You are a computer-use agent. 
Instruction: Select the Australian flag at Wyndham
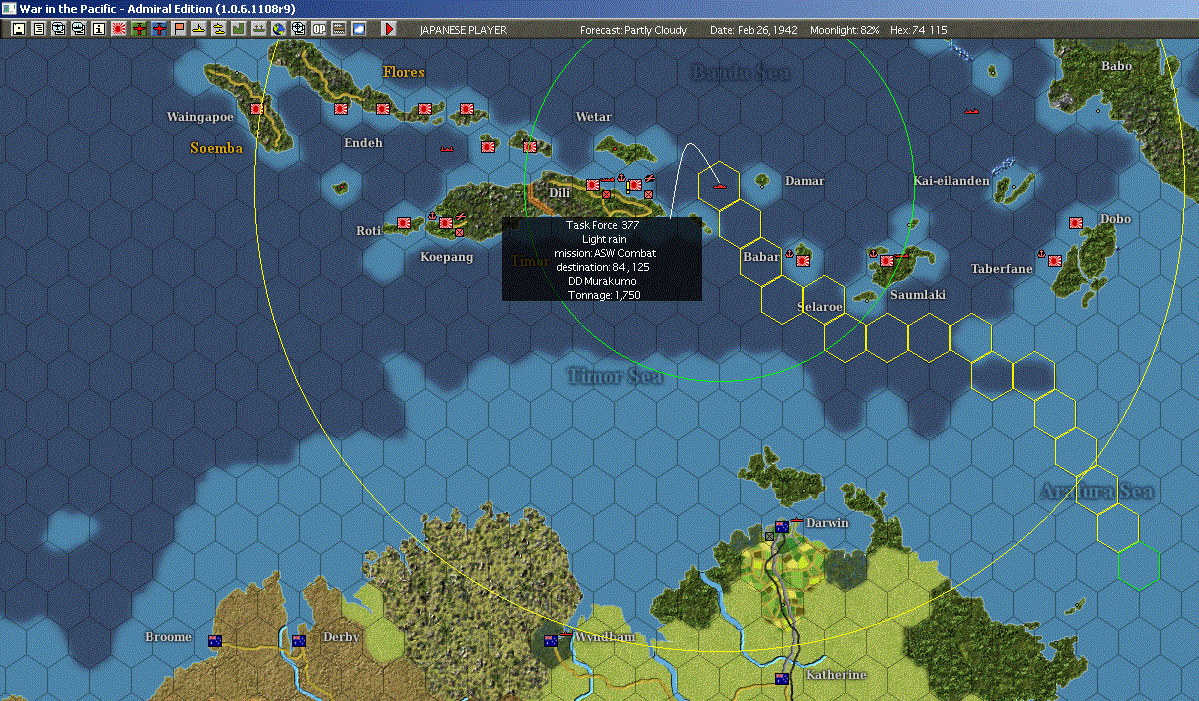point(551,641)
